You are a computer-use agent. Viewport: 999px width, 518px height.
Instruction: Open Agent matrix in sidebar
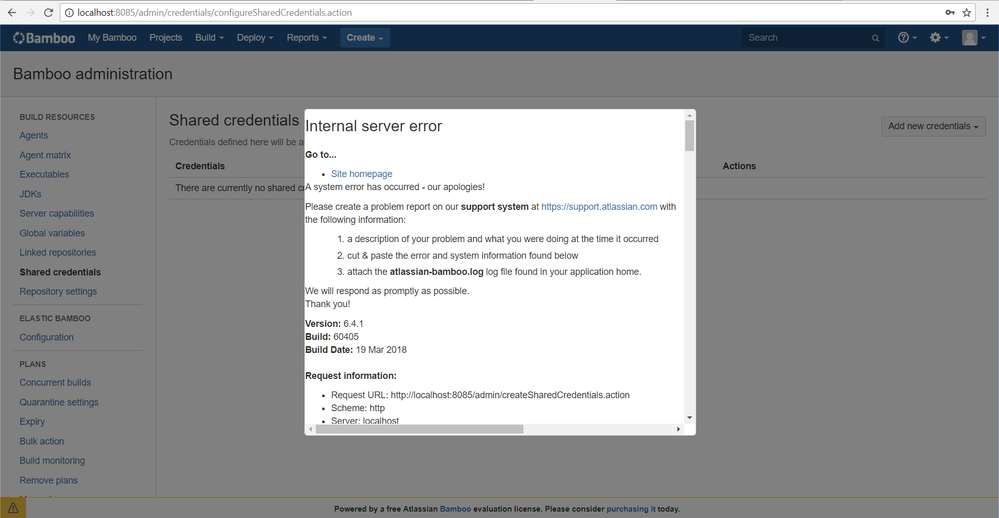(45, 155)
